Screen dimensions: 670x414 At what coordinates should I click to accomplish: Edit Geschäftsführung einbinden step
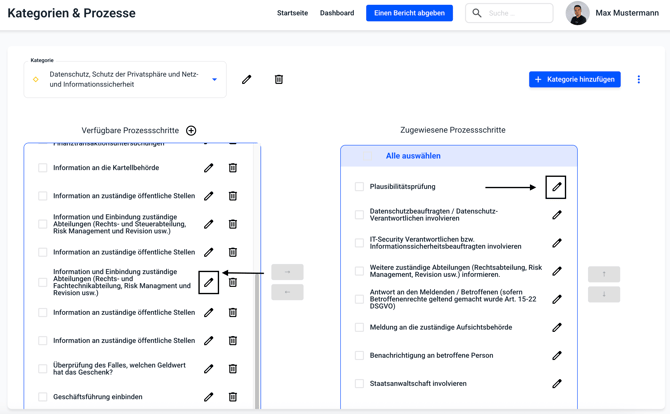point(209,397)
